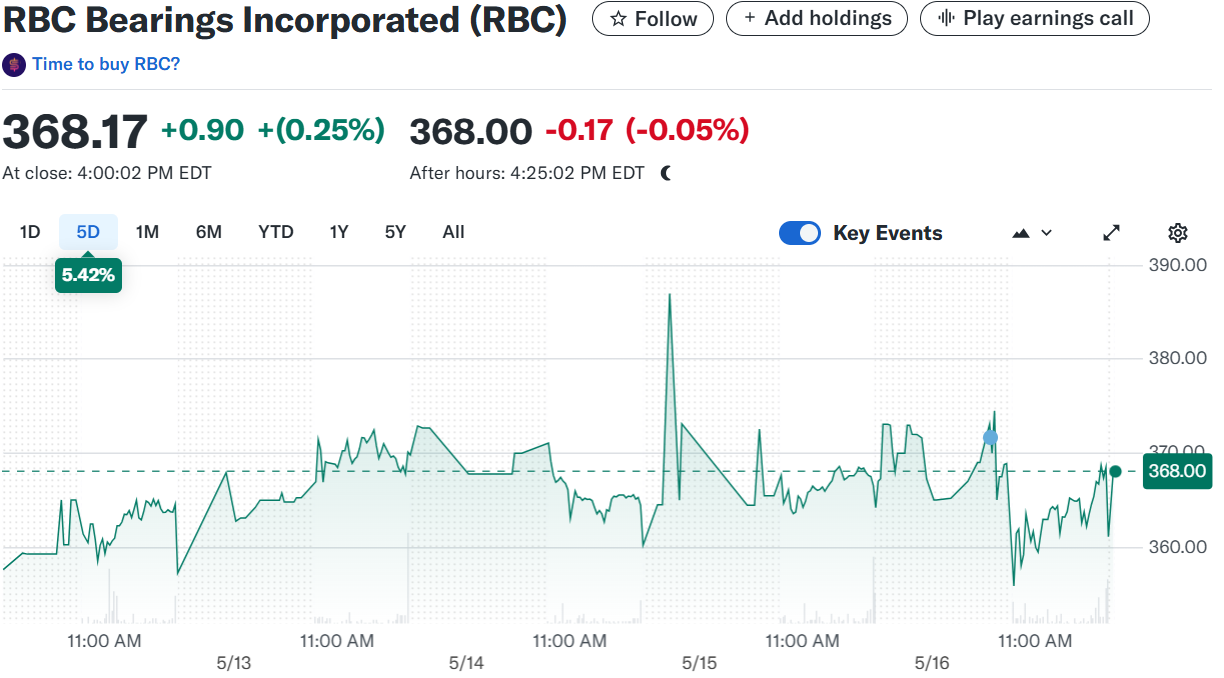This screenshot has width=1224, height=678.
Task: Open chart settings gear
Action: 1178,233
